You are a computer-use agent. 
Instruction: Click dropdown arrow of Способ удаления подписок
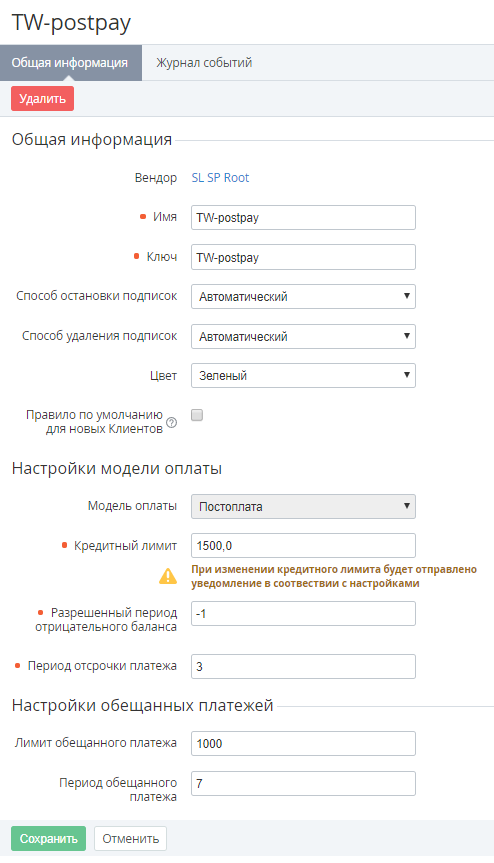407,336
